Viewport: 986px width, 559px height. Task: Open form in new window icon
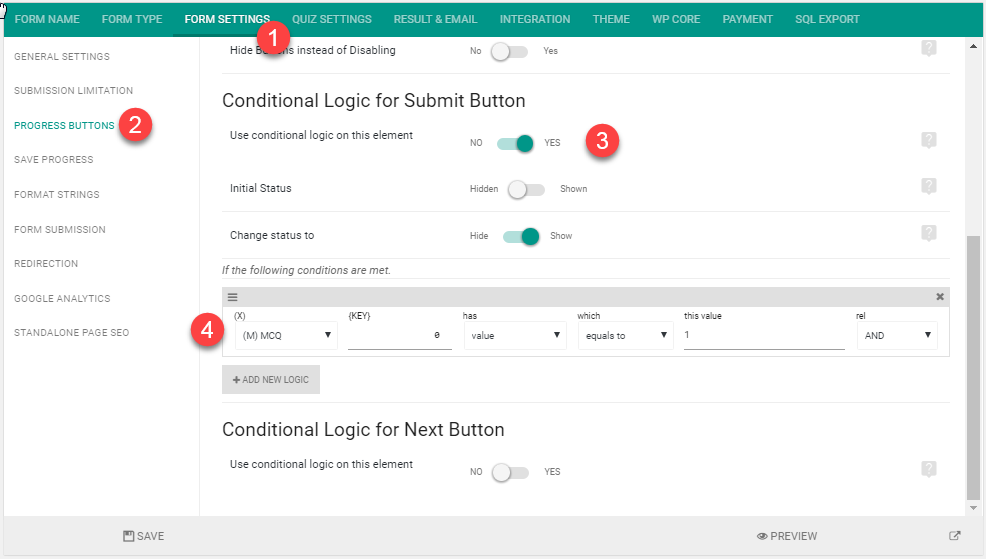click(954, 536)
